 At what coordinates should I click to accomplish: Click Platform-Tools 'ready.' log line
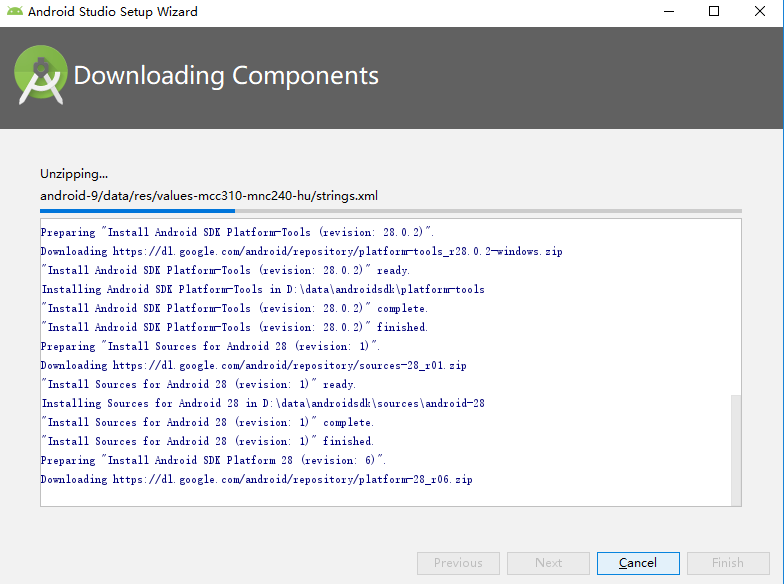click(x=226, y=270)
